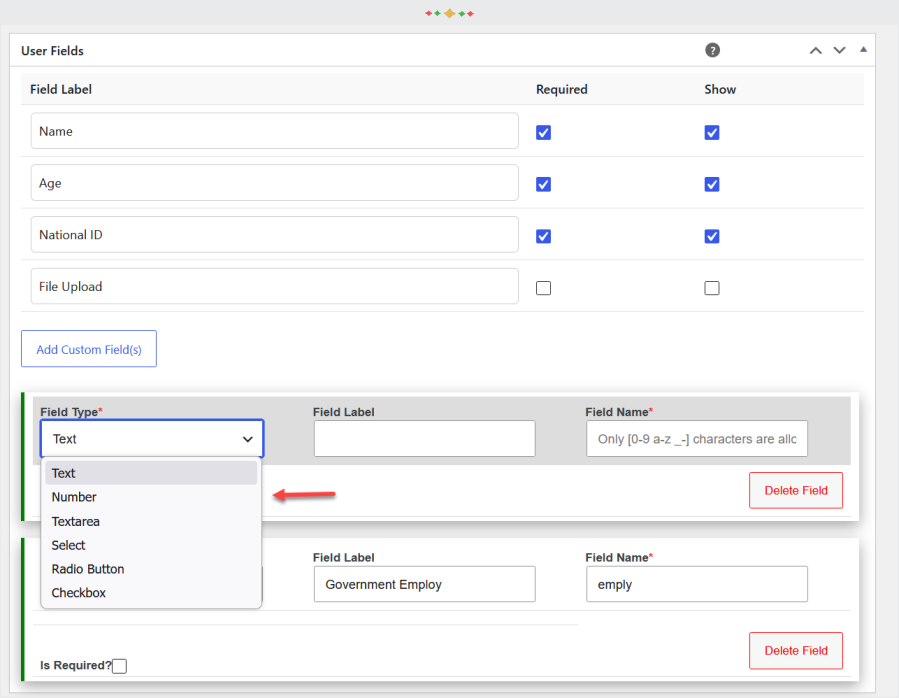Viewport: 899px width, 698px height.
Task: Open the User Fields help icon
Action: (x=712, y=50)
